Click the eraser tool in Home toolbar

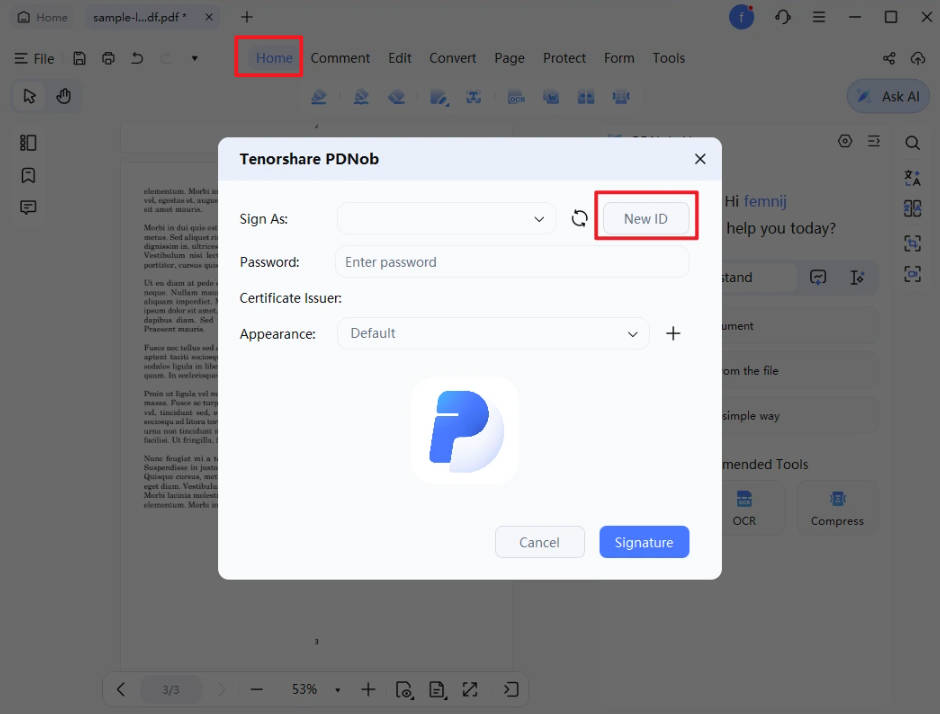(x=396, y=97)
